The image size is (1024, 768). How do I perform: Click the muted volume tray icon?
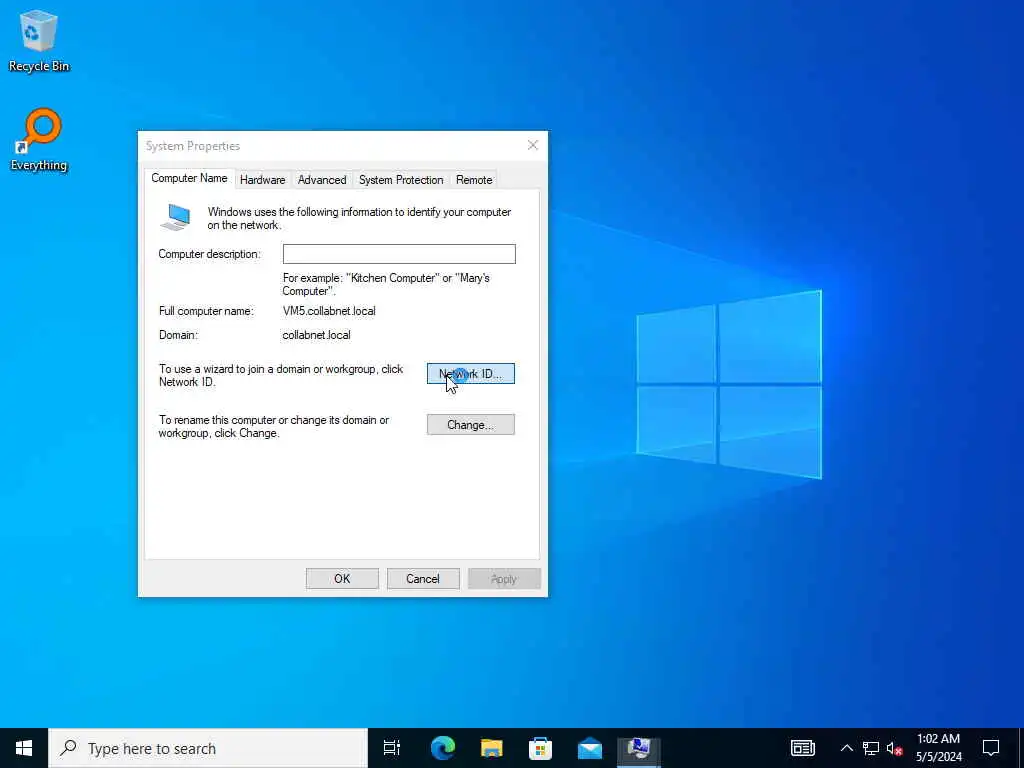(894, 748)
